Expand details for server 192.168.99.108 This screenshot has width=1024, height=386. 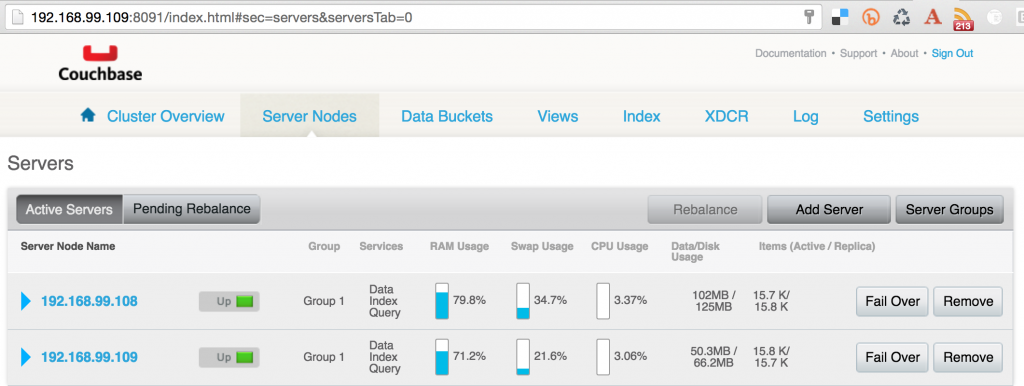(x=26, y=301)
